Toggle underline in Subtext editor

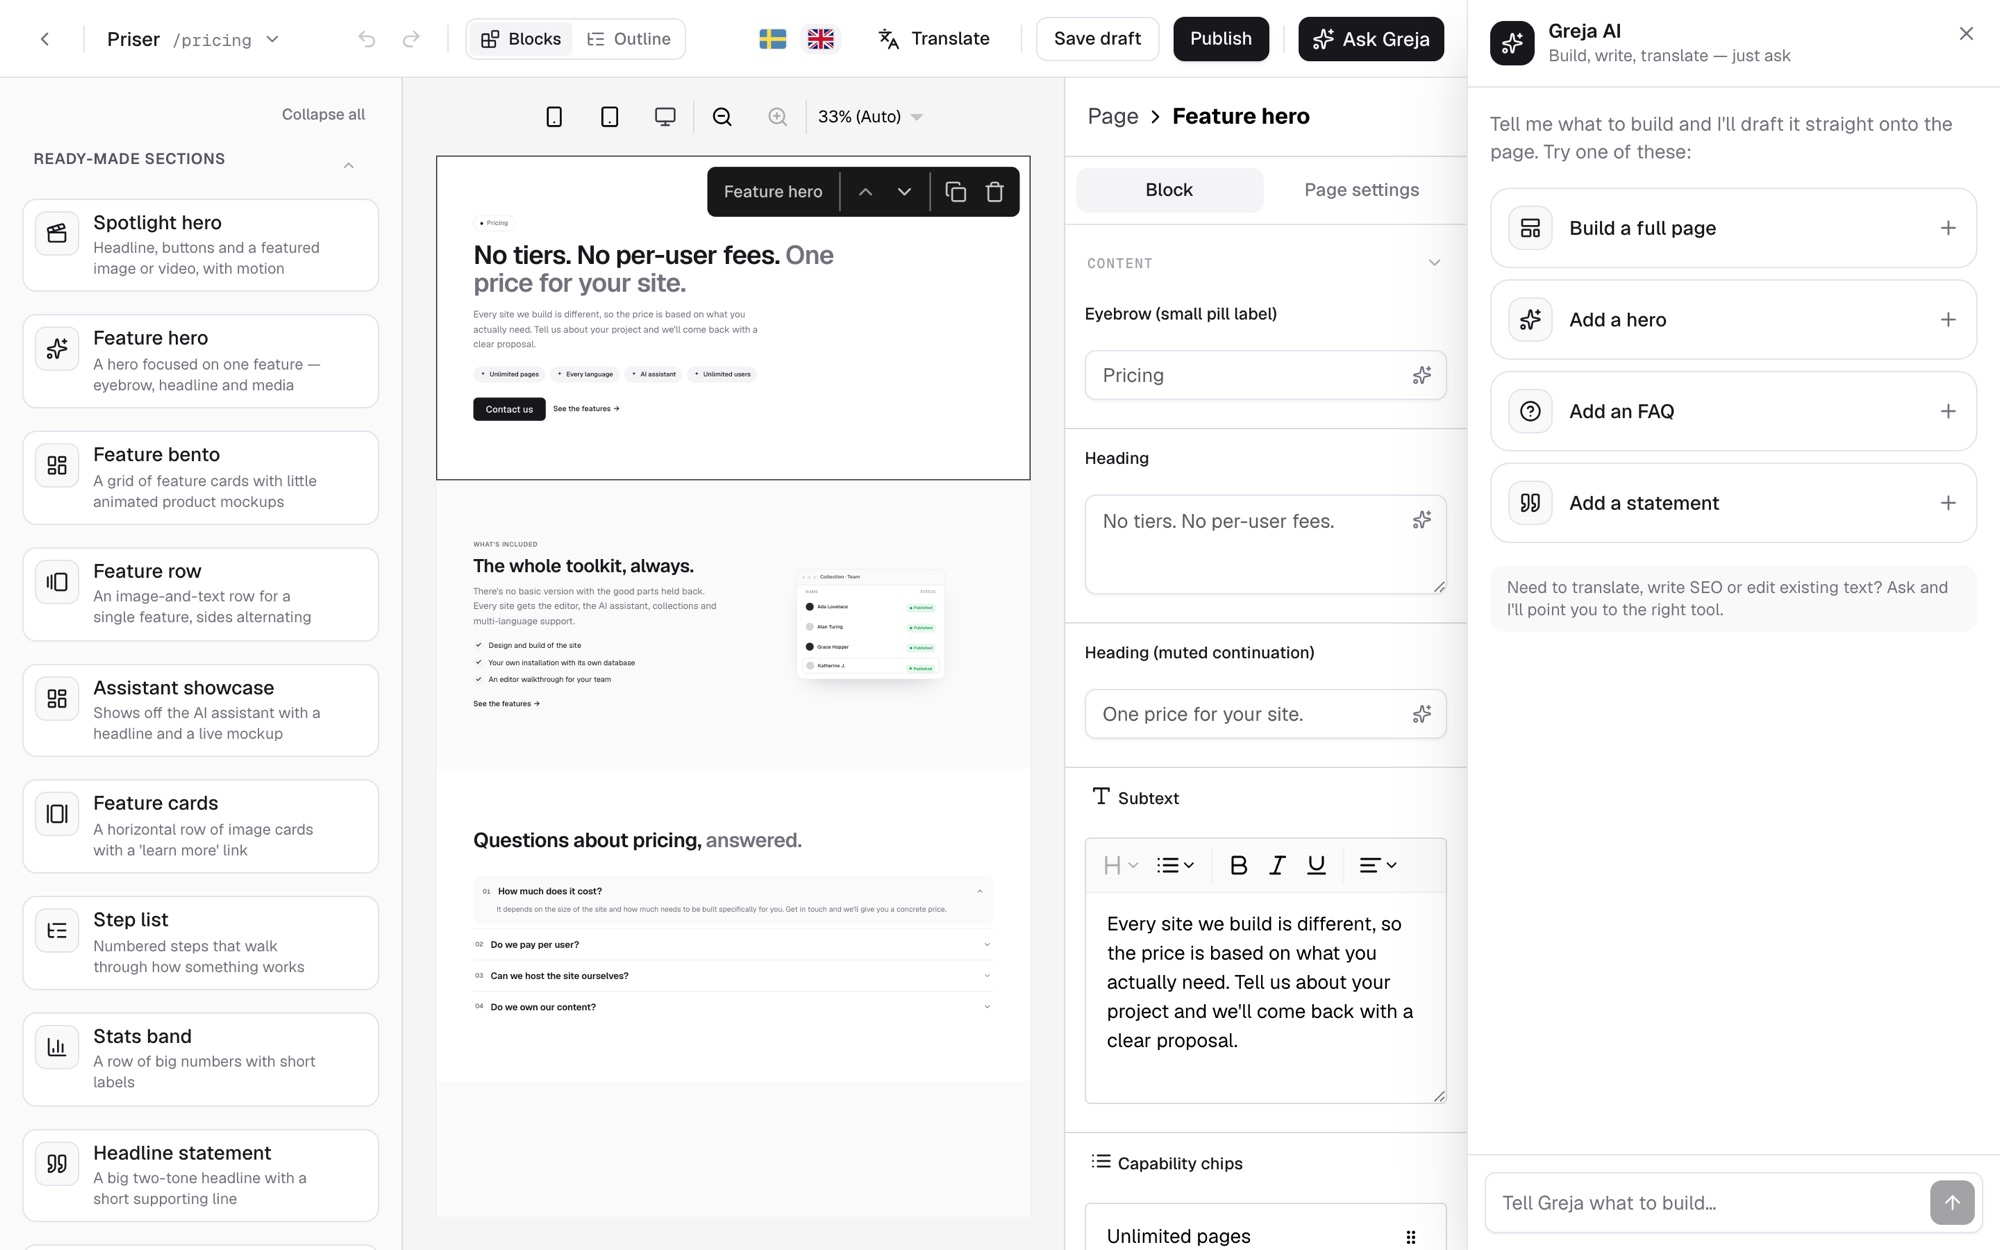point(1316,865)
